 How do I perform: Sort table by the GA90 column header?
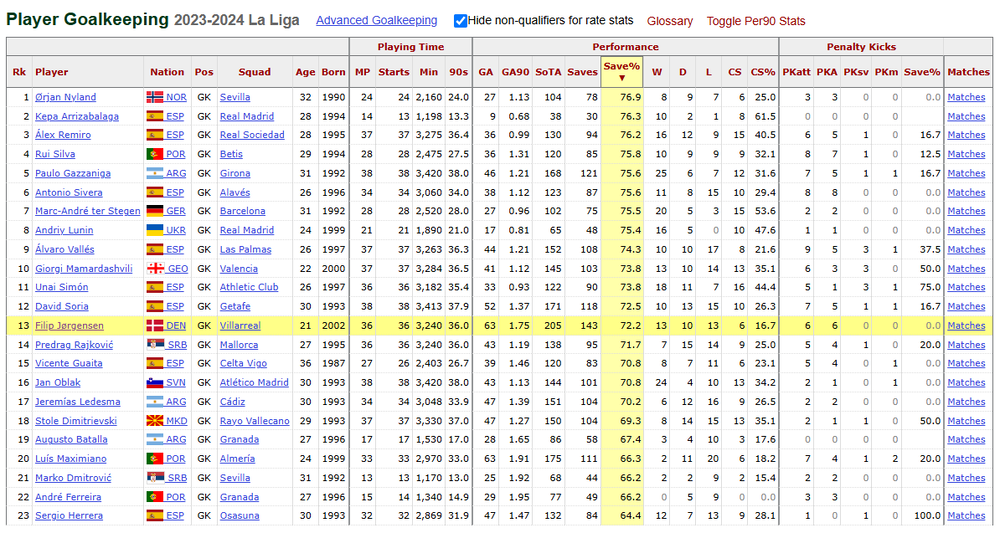[515, 72]
